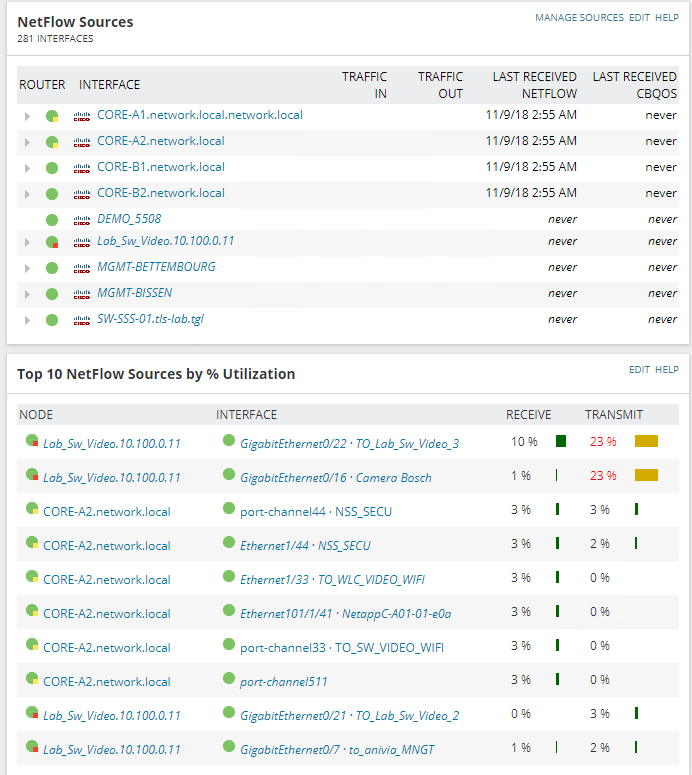Click interface status icon for GigabitEthernet0/16 Camera Bosch
This screenshot has width=692, height=775.
(x=229, y=474)
